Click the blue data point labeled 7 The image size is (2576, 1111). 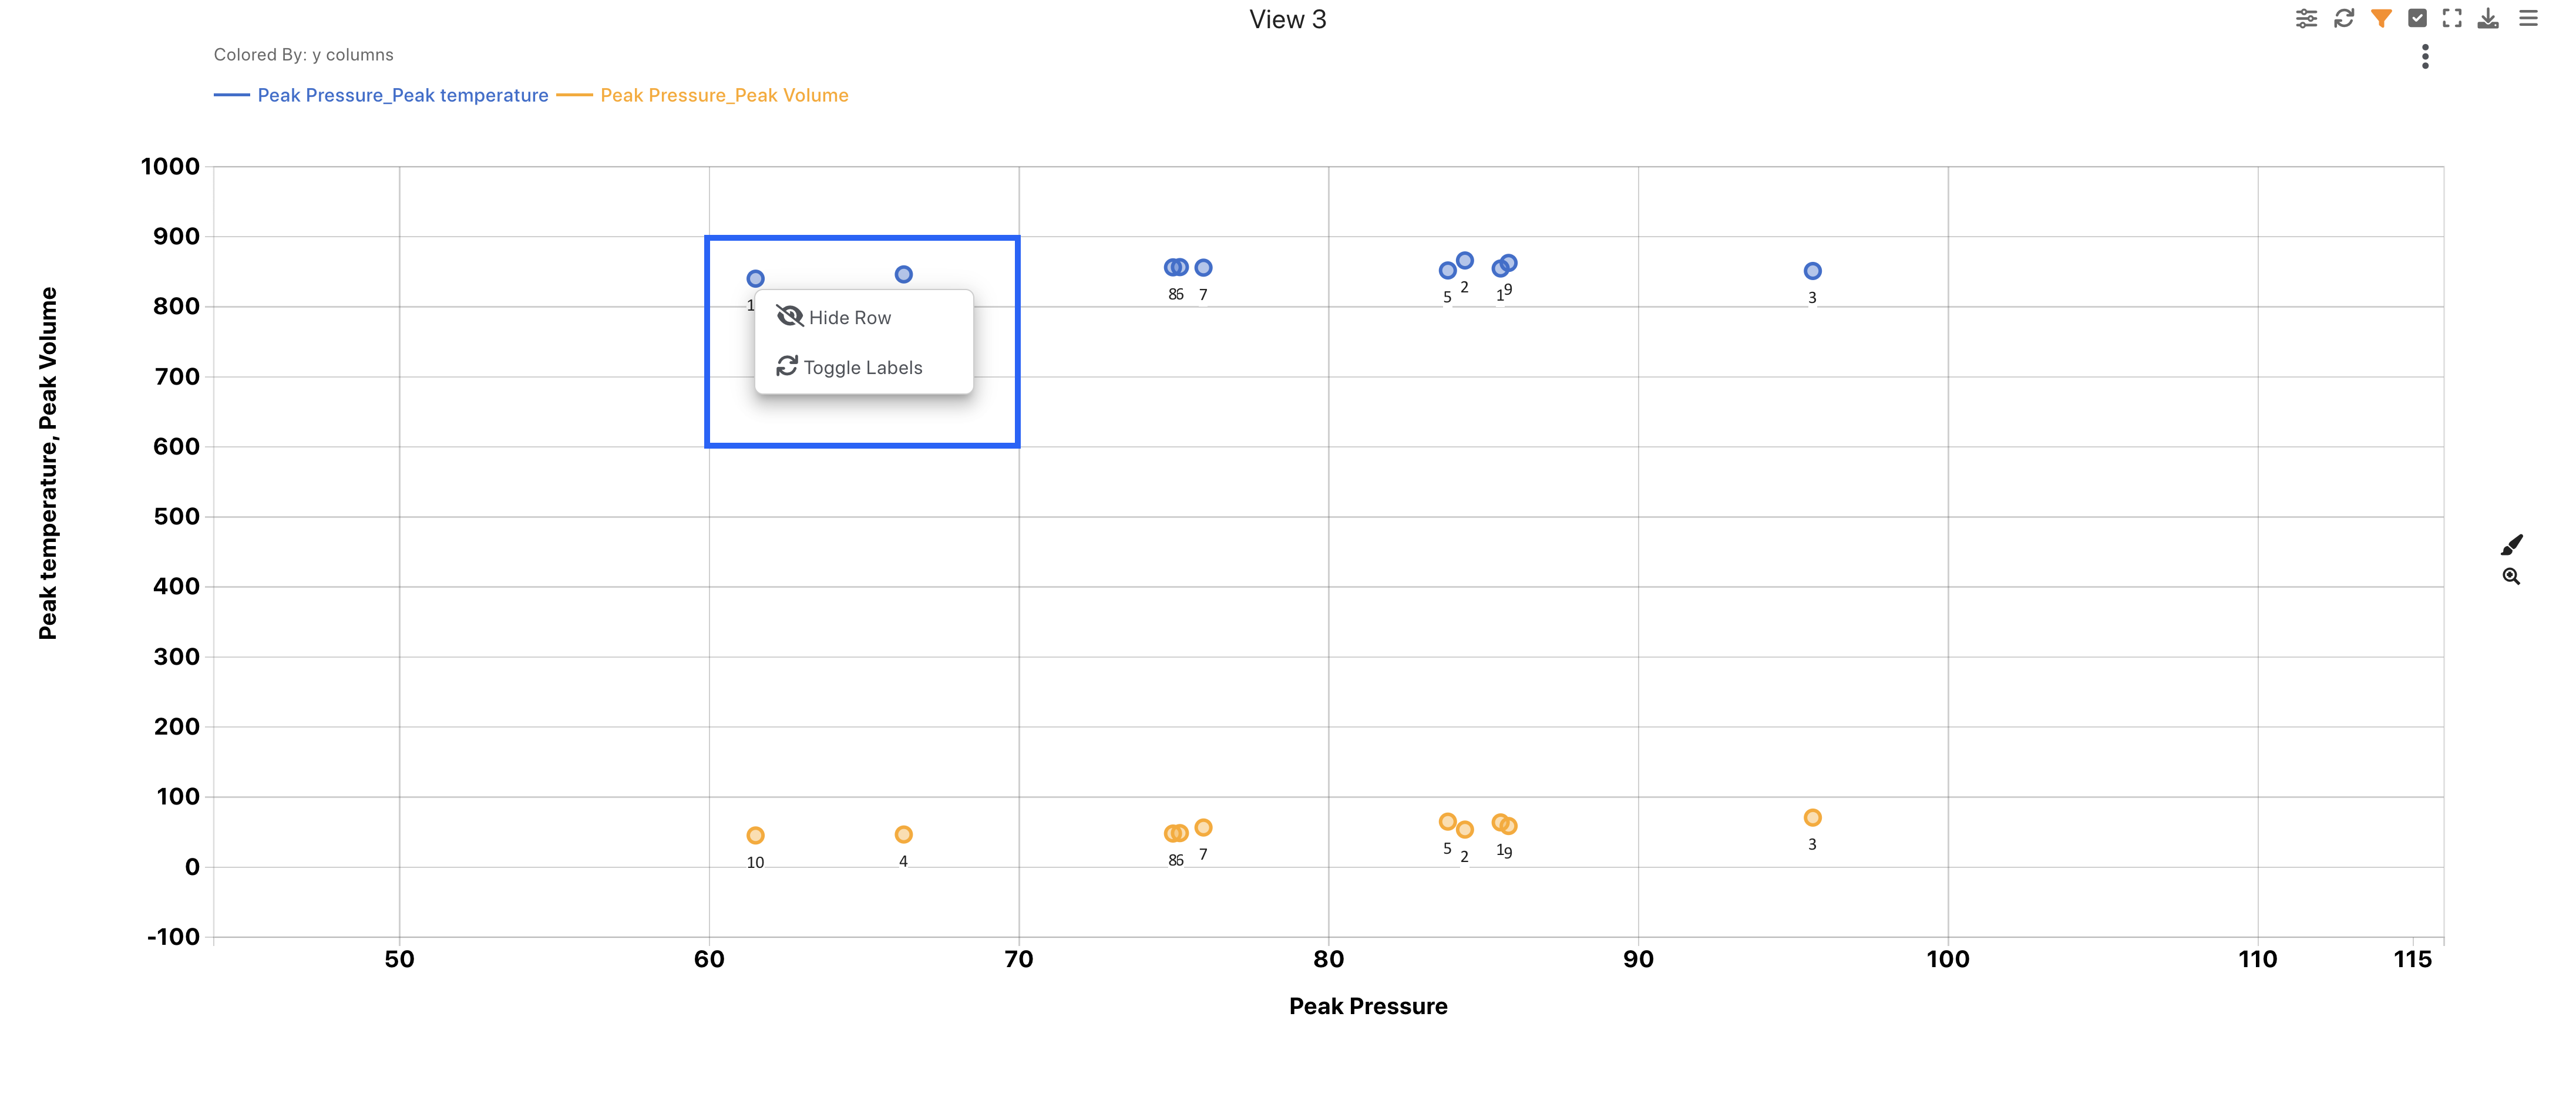(1203, 268)
